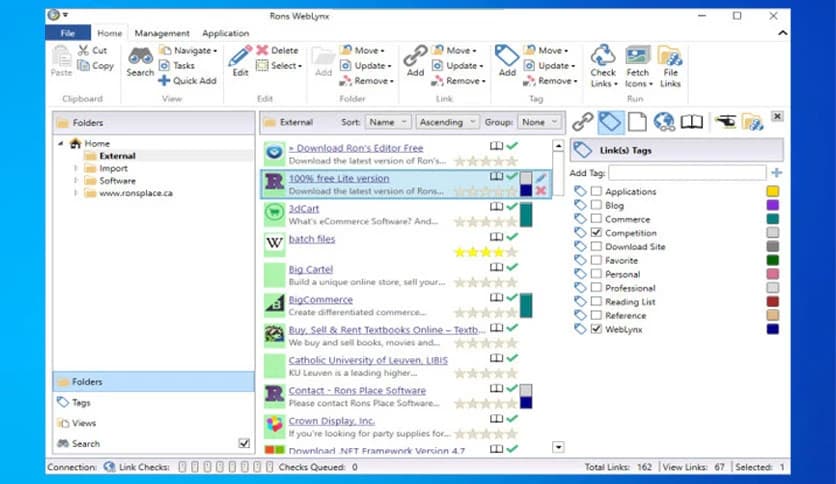
Task: Click the Connection globe status icon
Action: 109,467
